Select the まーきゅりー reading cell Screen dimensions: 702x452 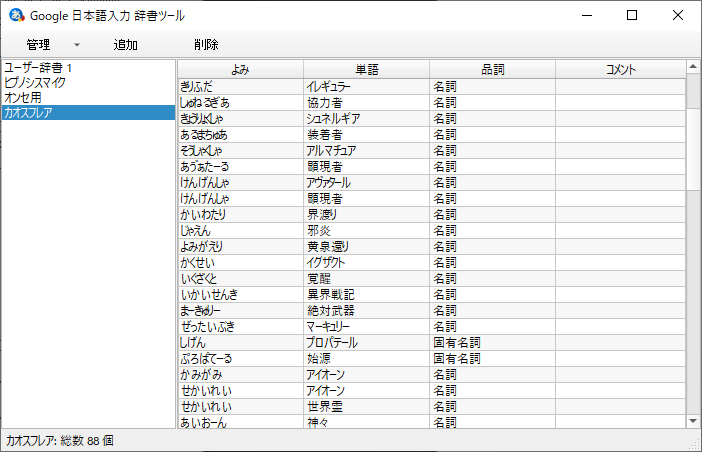pyautogui.click(x=240, y=311)
